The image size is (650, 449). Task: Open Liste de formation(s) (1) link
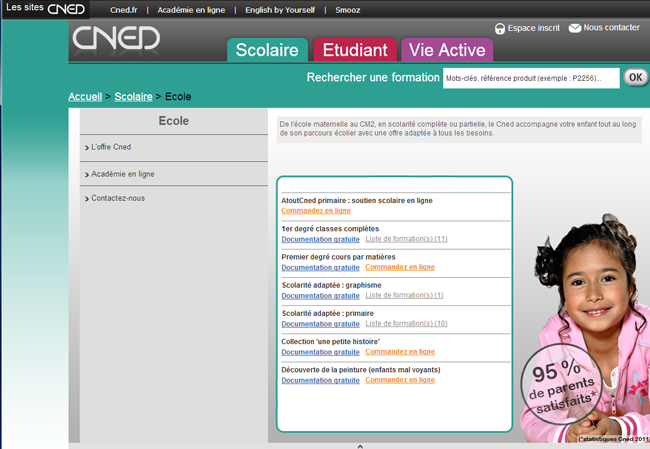(x=404, y=295)
